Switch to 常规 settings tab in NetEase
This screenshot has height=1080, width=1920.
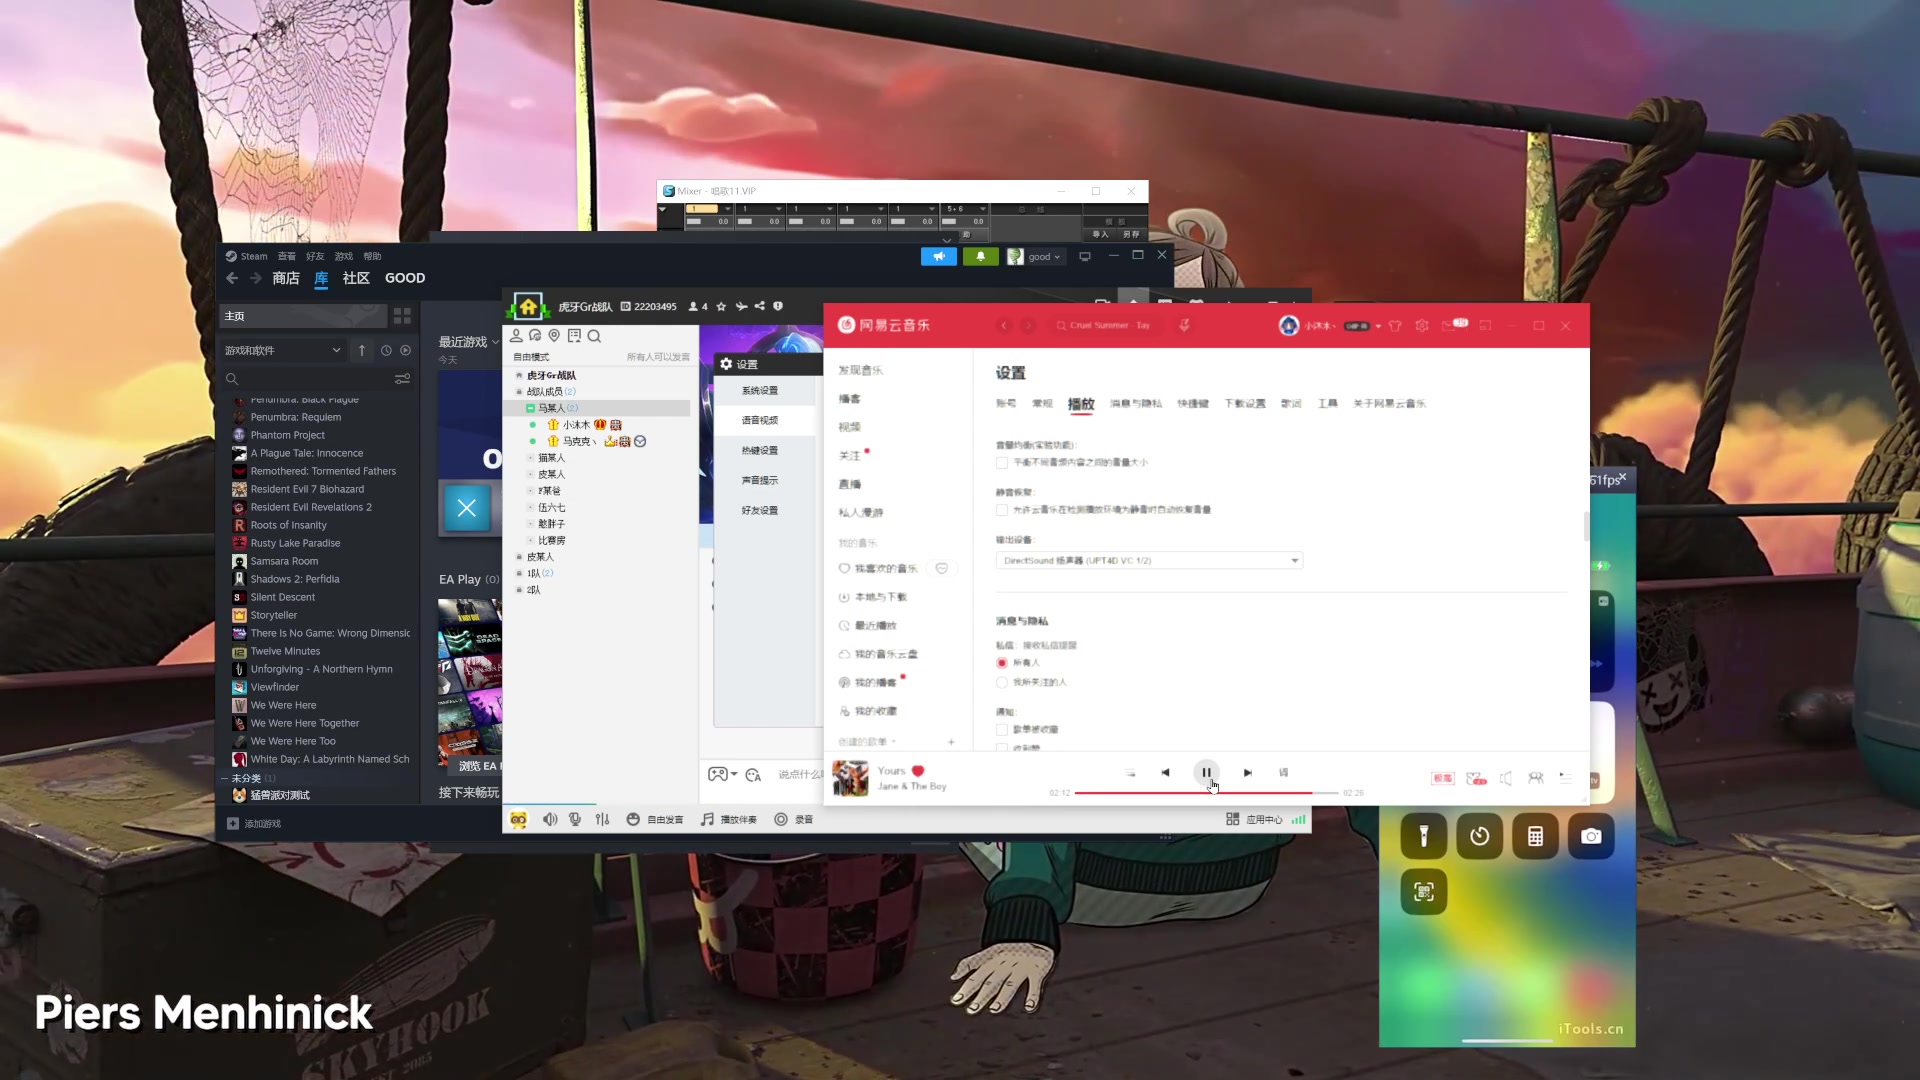tap(1042, 403)
